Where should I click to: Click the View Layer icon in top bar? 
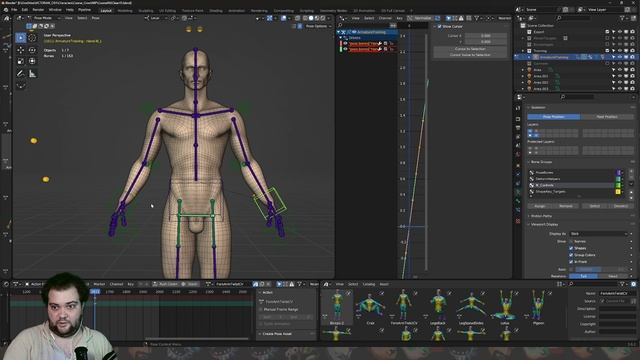click(582, 9)
